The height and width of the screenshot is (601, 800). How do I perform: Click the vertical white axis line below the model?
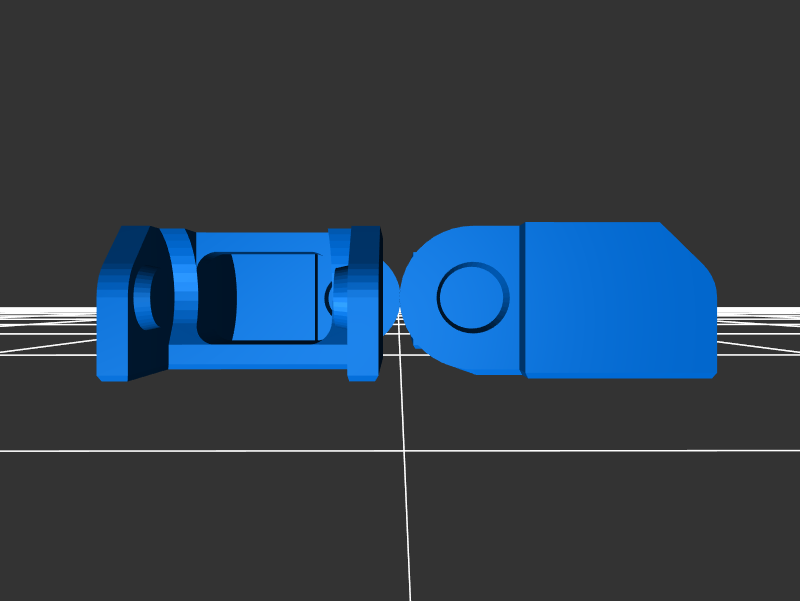coord(407,500)
